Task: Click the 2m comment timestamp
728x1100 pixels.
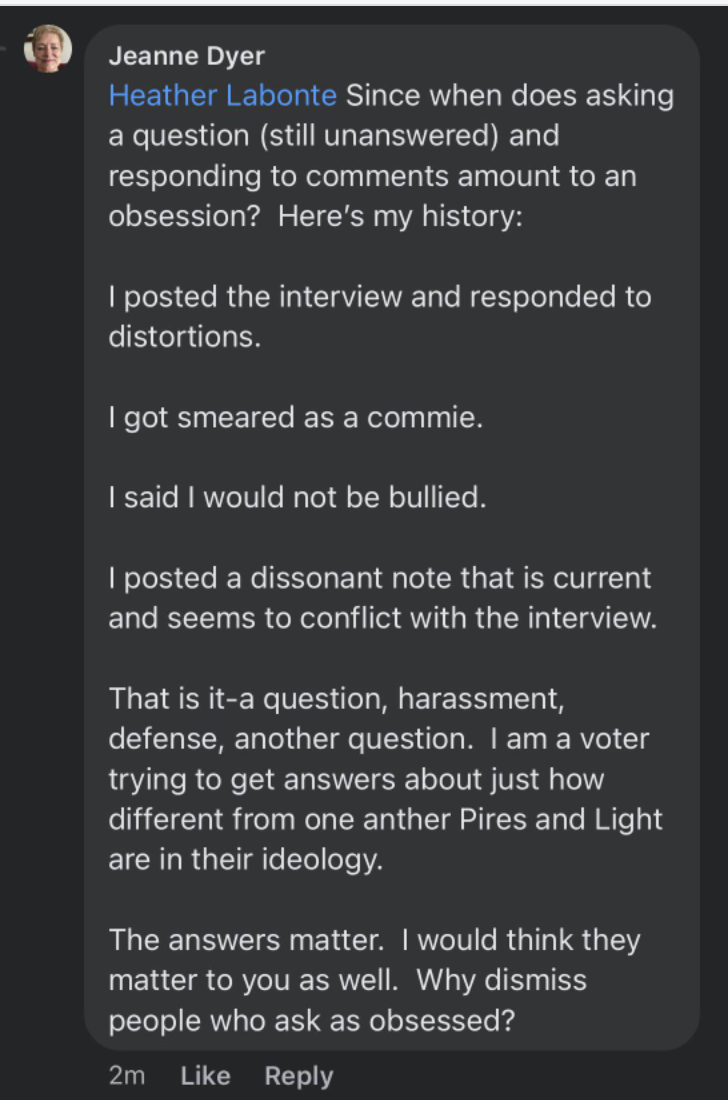Action: (x=126, y=1076)
